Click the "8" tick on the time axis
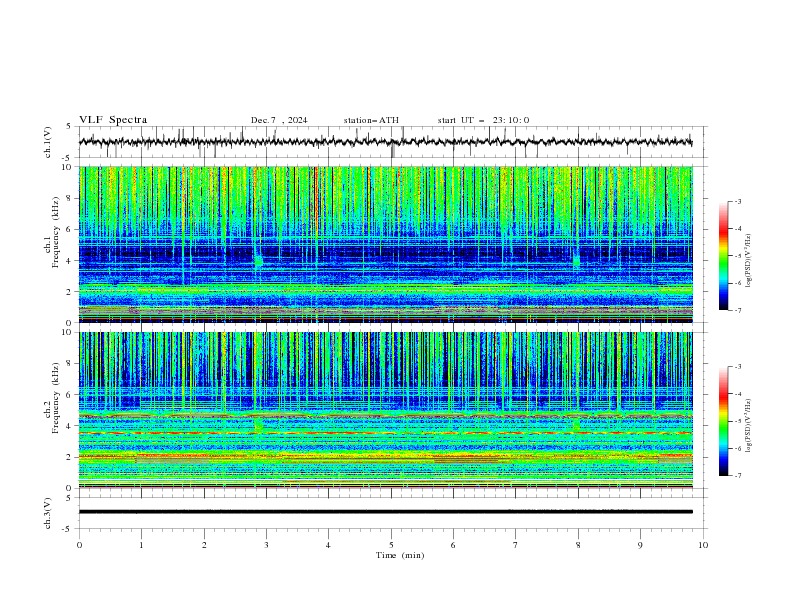This screenshot has width=792, height=612. pos(578,545)
